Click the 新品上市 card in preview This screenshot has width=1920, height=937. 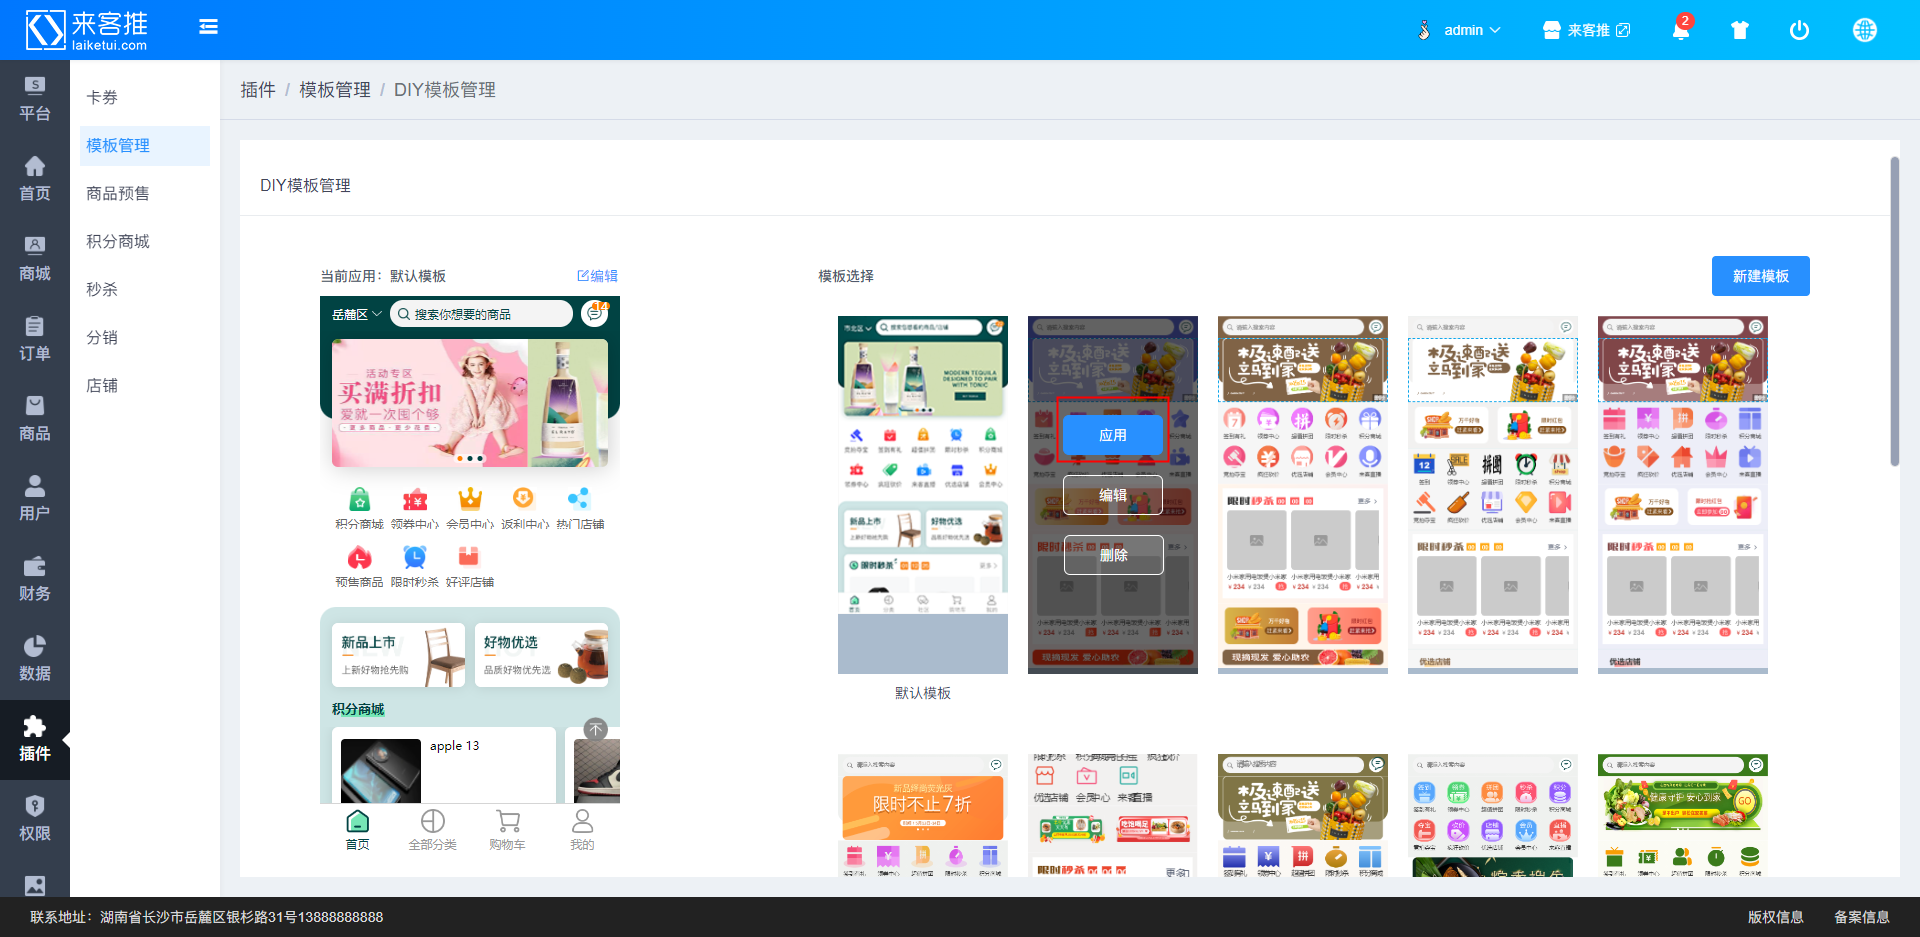tap(399, 655)
